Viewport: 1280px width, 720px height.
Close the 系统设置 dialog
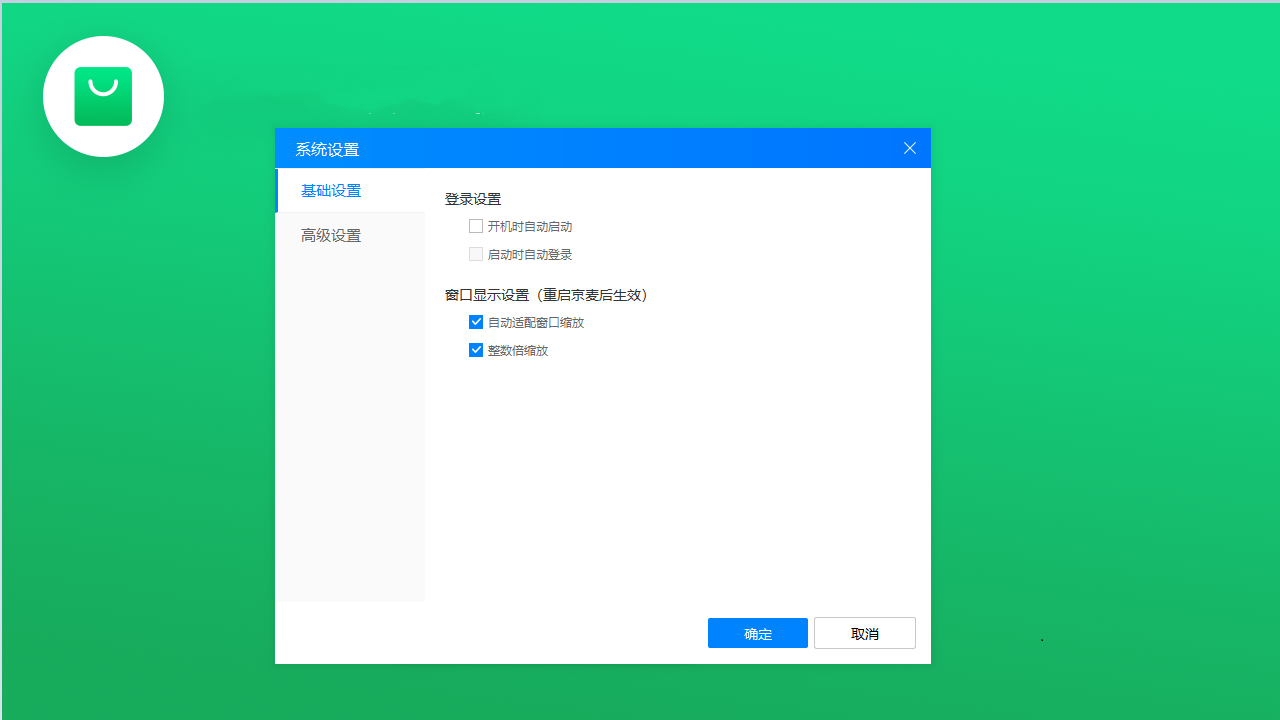click(910, 148)
